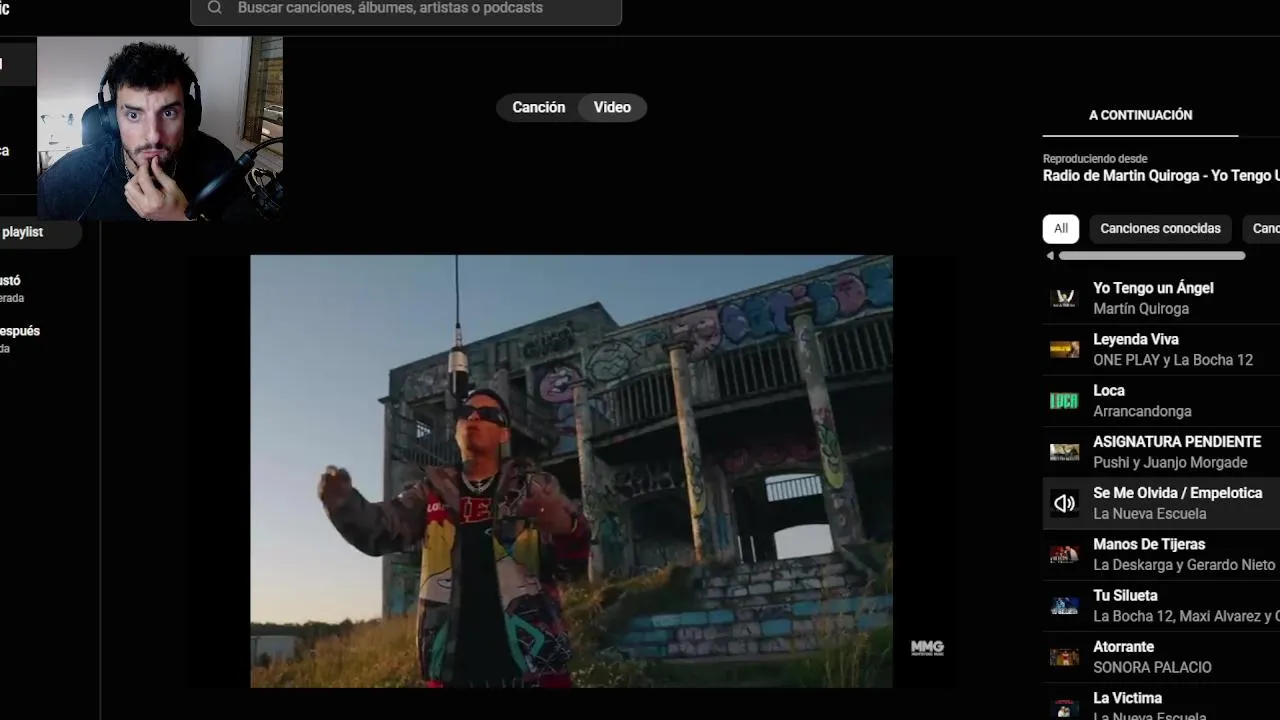1280x720 pixels.
Task: Open artist Pushi y Juanjo Morgade
Action: coord(1170,463)
